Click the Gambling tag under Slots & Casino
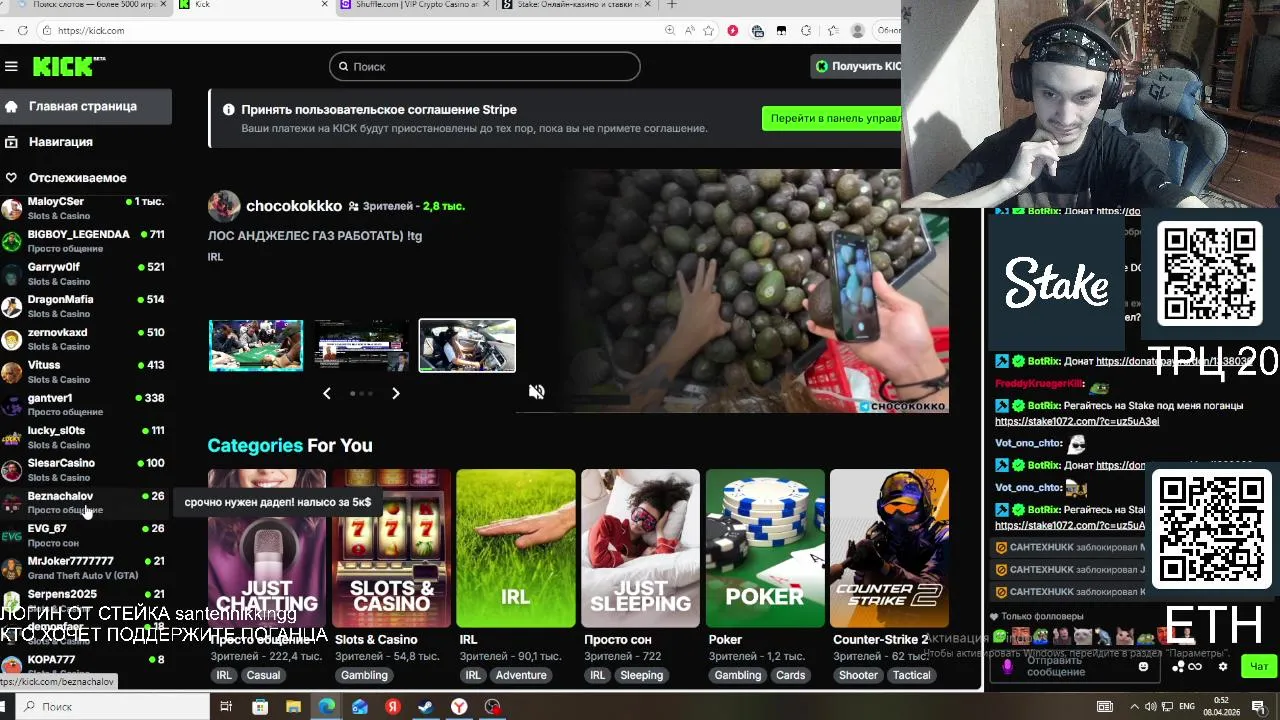The width and height of the screenshot is (1280, 720). pos(364,676)
